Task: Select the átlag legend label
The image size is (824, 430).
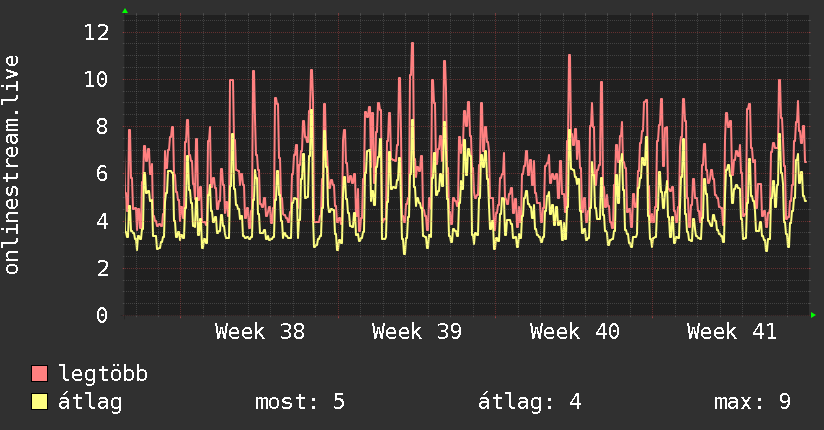Action: point(90,402)
